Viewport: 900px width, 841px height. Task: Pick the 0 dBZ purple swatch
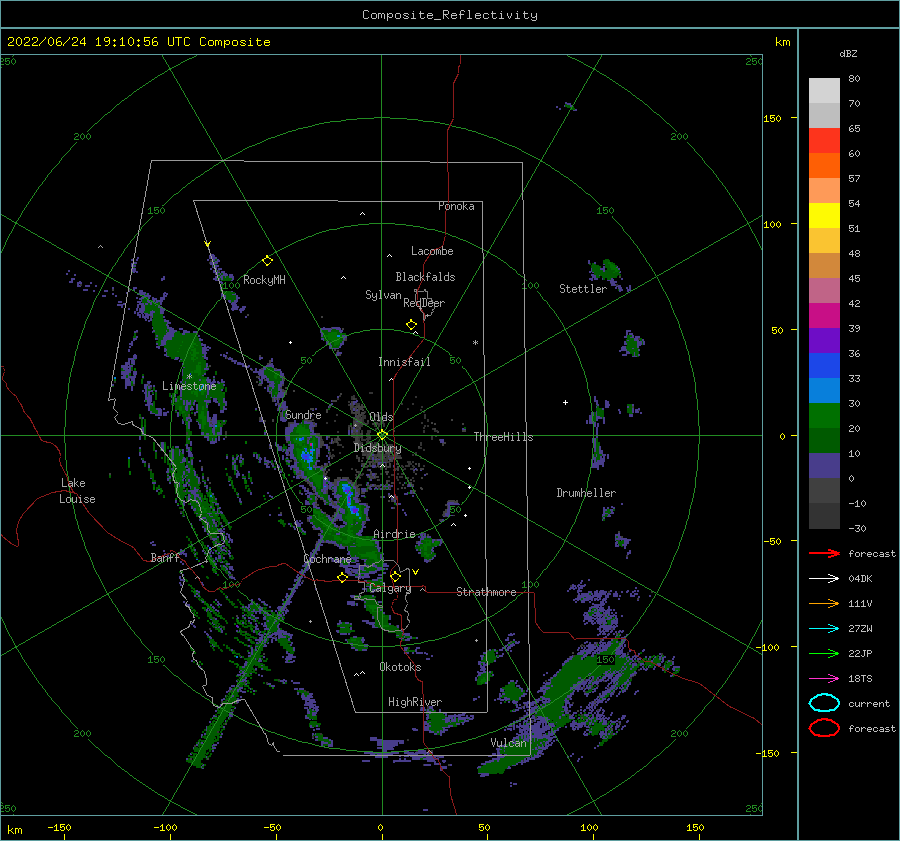824,465
